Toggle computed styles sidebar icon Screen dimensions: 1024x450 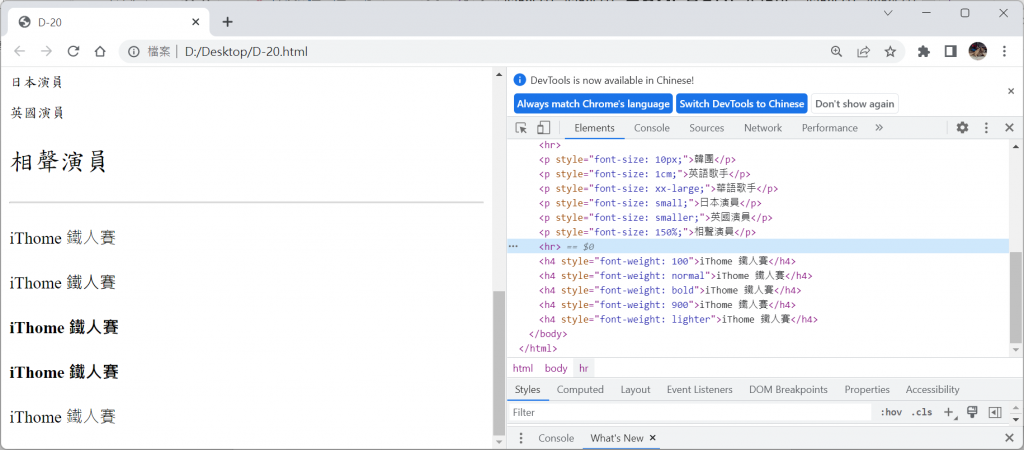[x=995, y=412]
